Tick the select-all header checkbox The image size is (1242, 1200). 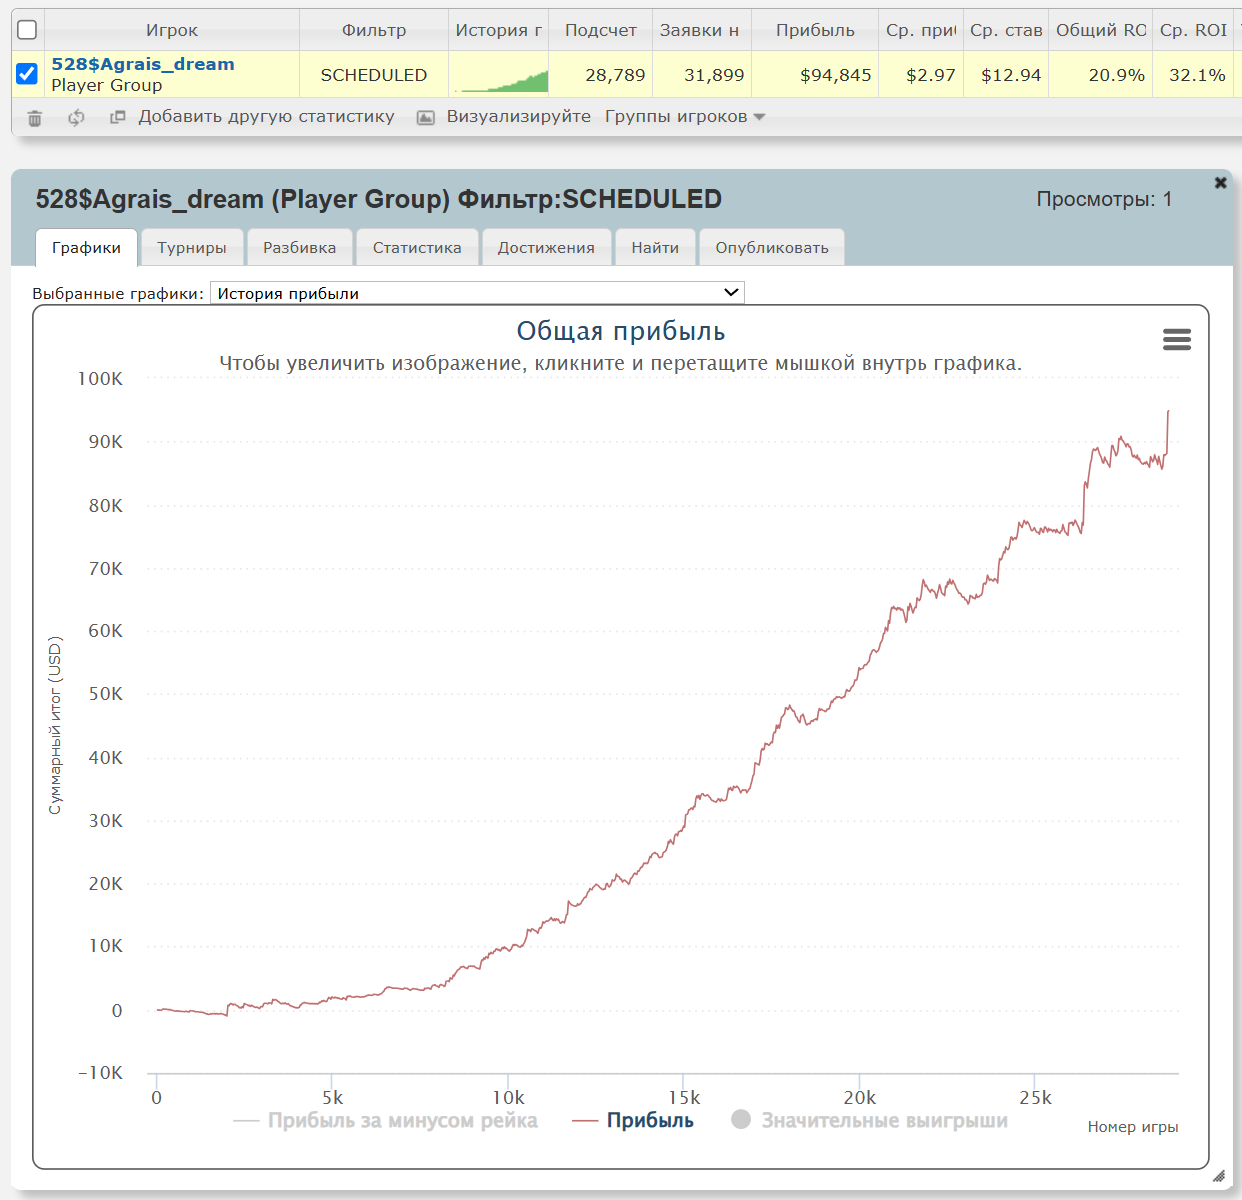tap(27, 30)
